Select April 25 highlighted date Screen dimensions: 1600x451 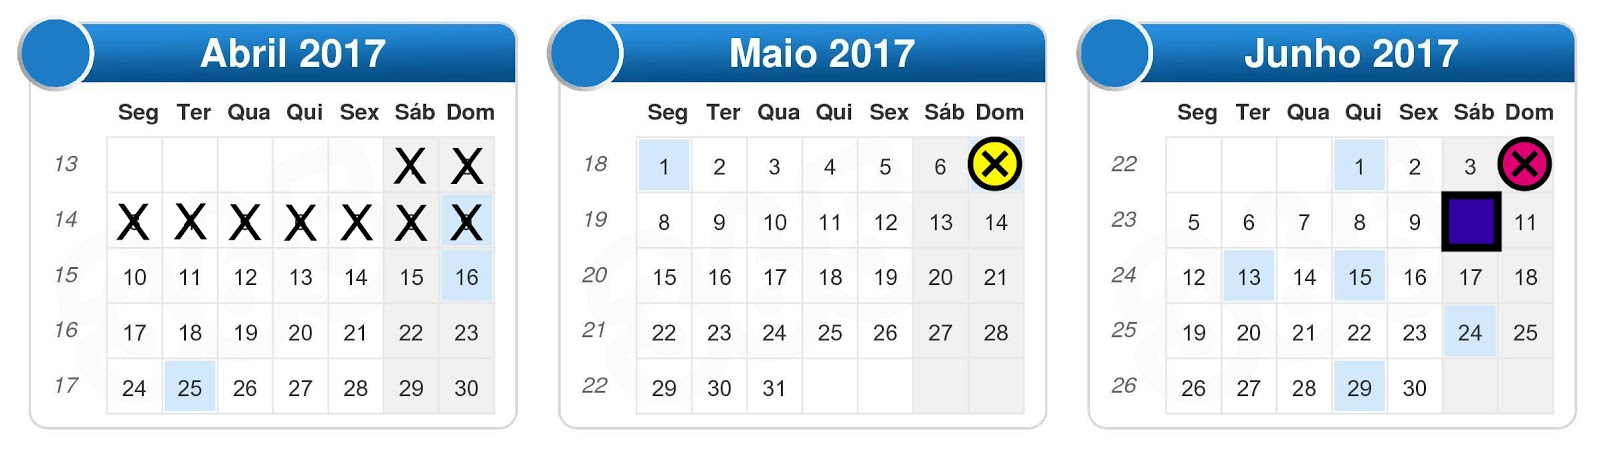pyautogui.click(x=190, y=387)
